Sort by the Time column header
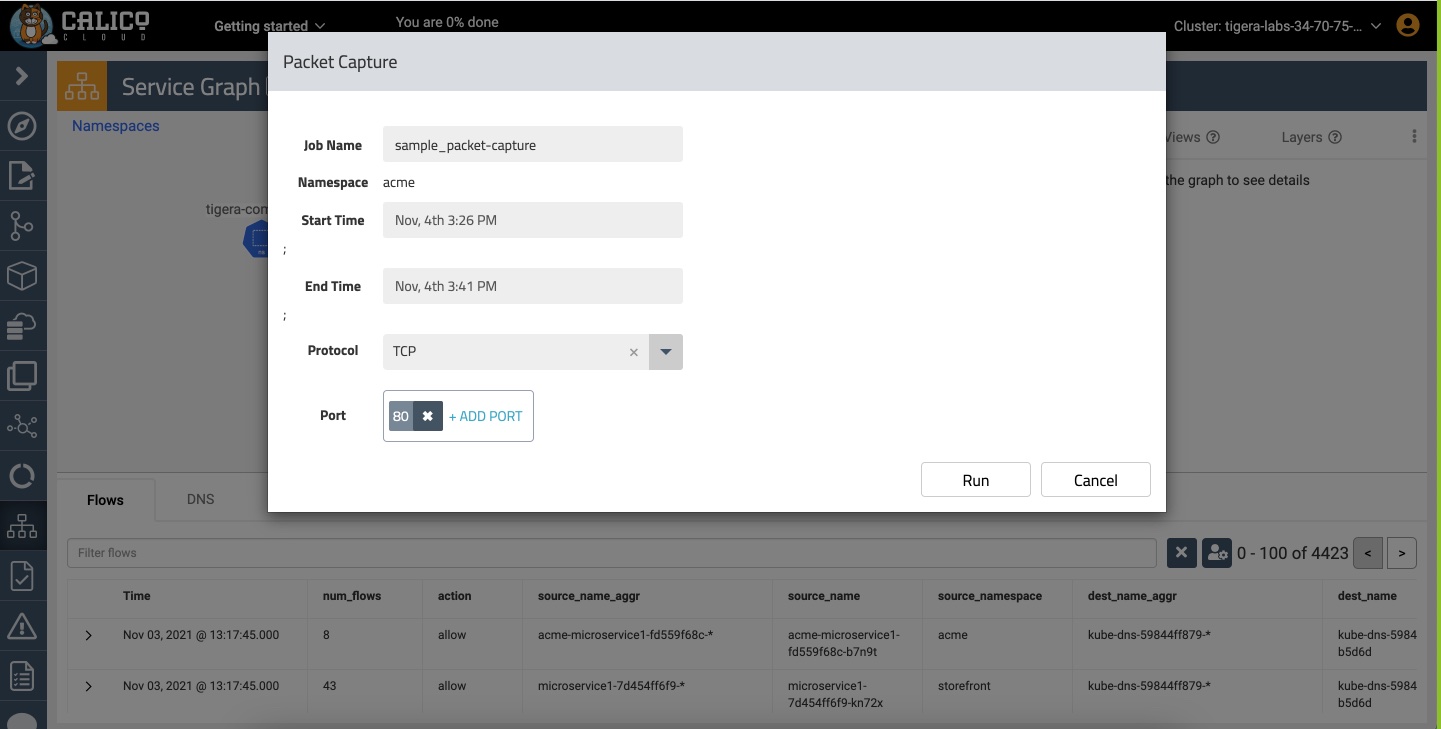The image size is (1441, 729). 137,596
